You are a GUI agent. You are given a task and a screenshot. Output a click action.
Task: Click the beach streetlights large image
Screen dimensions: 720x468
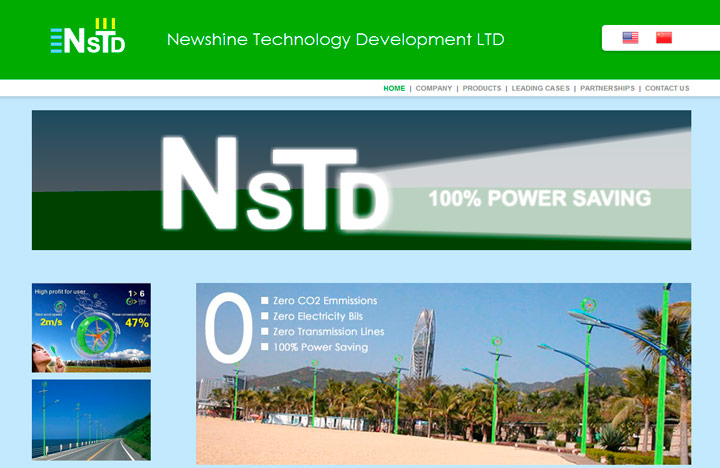pyautogui.click(x=444, y=374)
